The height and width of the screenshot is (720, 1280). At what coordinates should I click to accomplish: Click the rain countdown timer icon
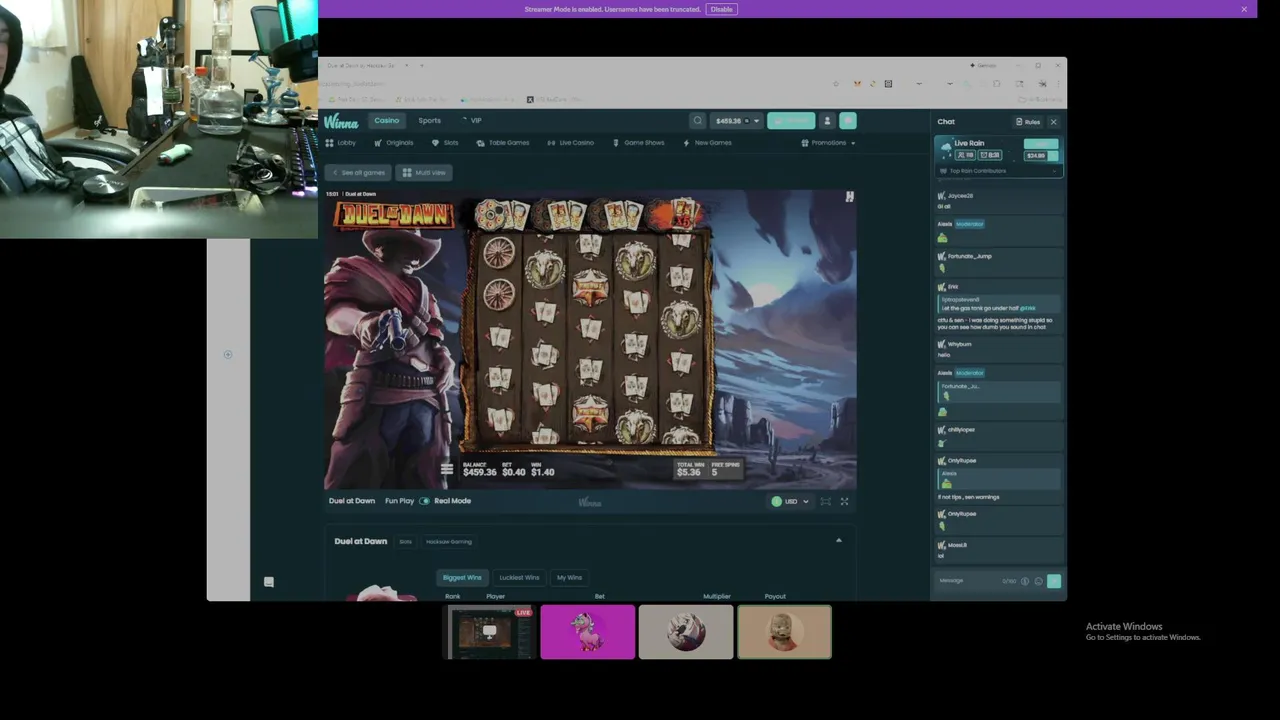pyautogui.click(x=990, y=155)
